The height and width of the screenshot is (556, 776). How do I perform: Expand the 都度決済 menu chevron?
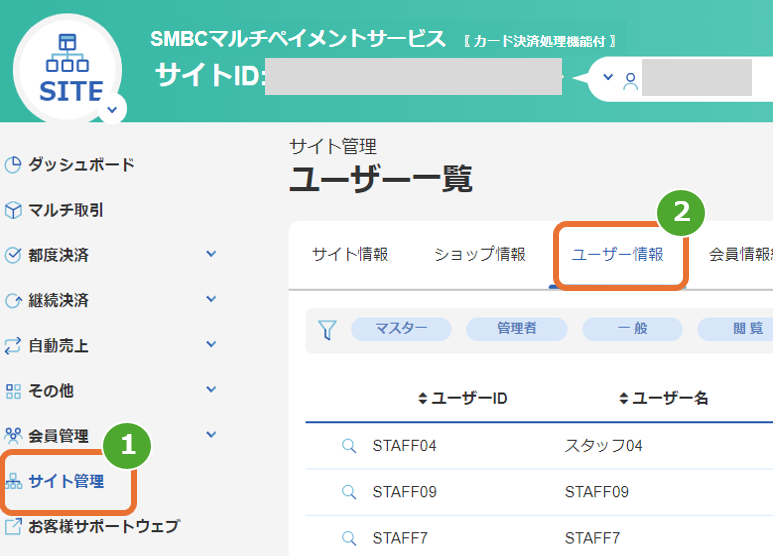tap(211, 254)
